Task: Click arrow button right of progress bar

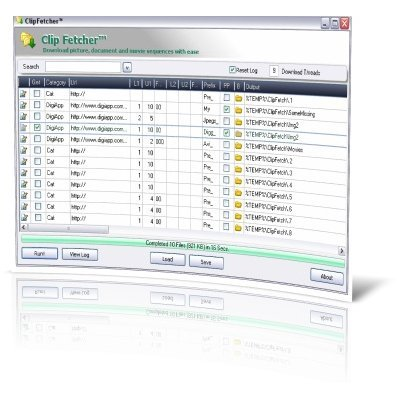Action: (x=341, y=251)
